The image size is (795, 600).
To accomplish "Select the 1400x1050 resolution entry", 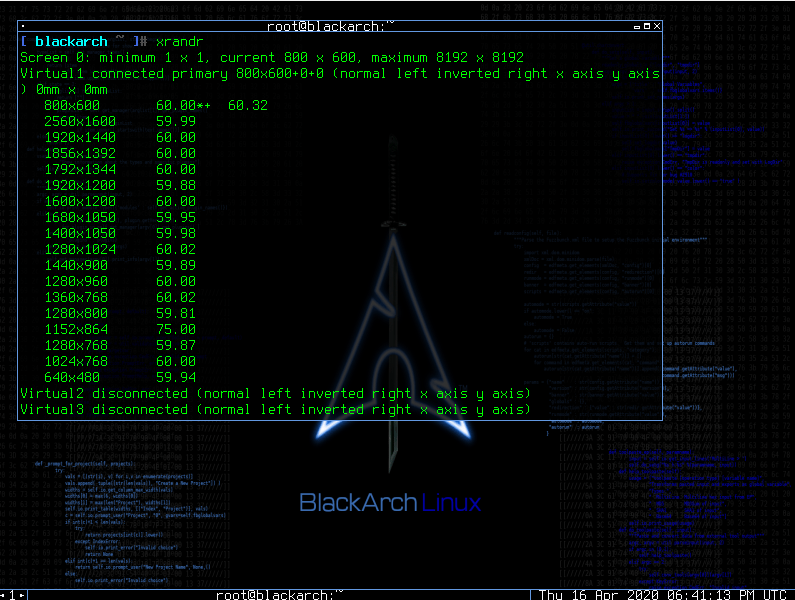I will tap(80, 233).
